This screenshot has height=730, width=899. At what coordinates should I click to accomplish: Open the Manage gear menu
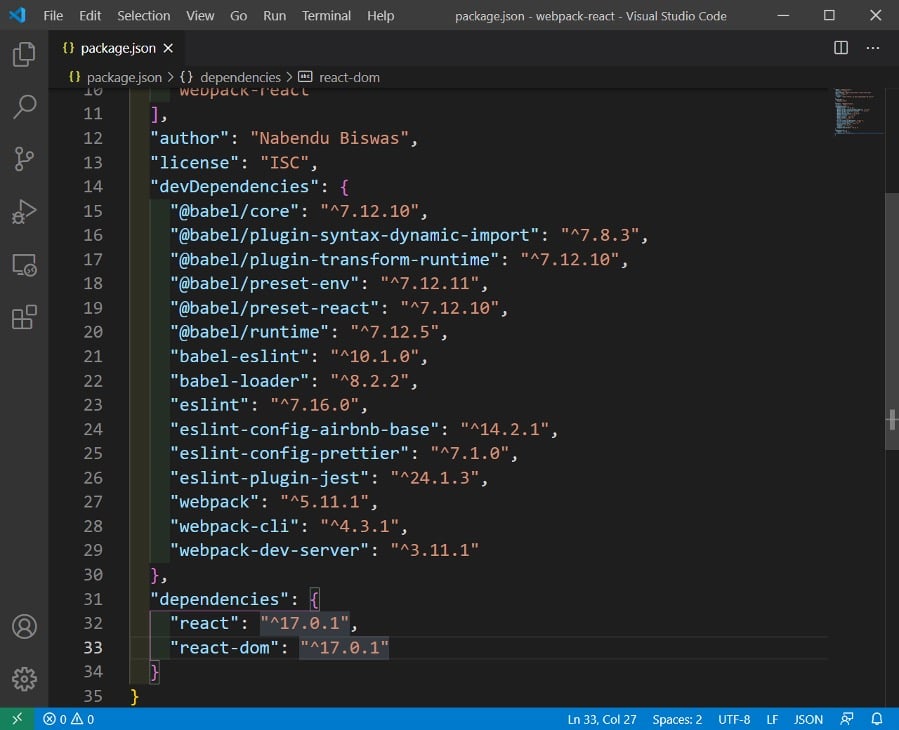pos(24,678)
